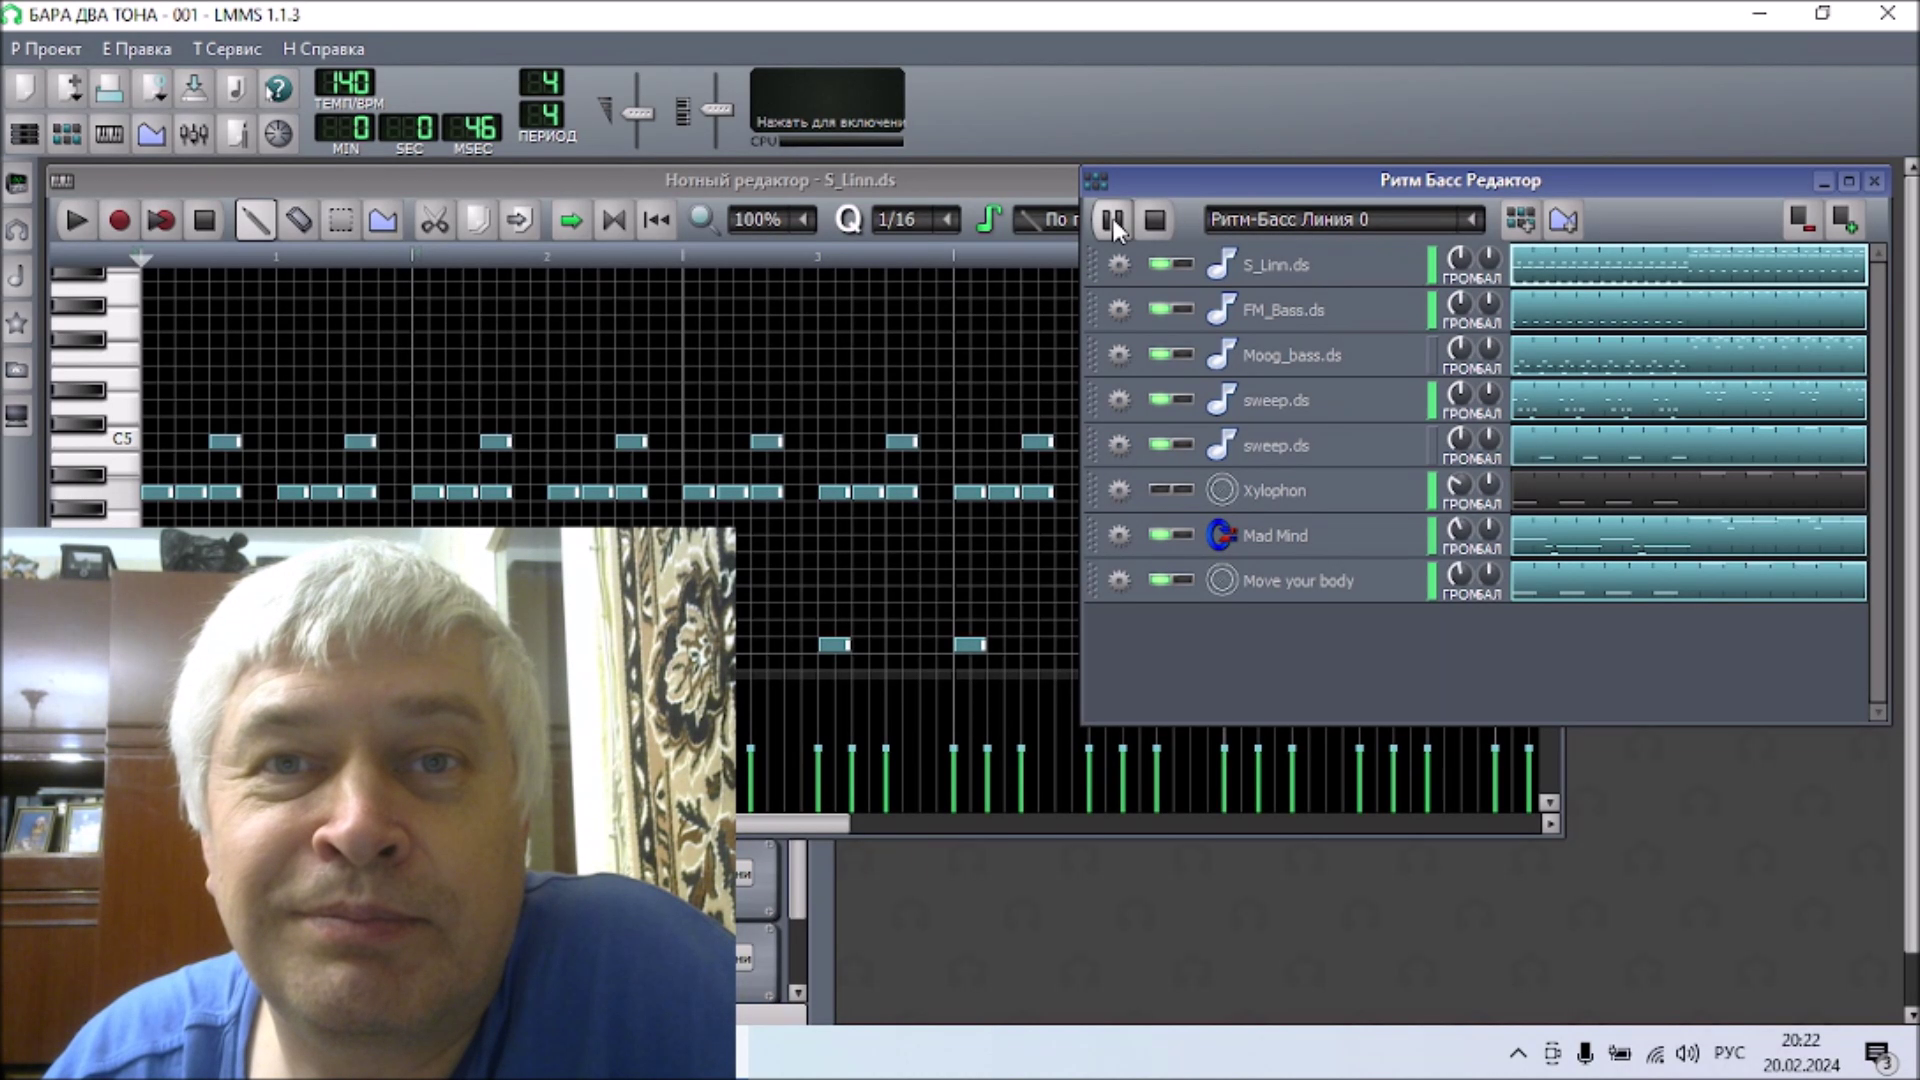Click the Moog_bass.ds track name button
This screenshot has height=1080, width=1920.
click(x=1291, y=355)
